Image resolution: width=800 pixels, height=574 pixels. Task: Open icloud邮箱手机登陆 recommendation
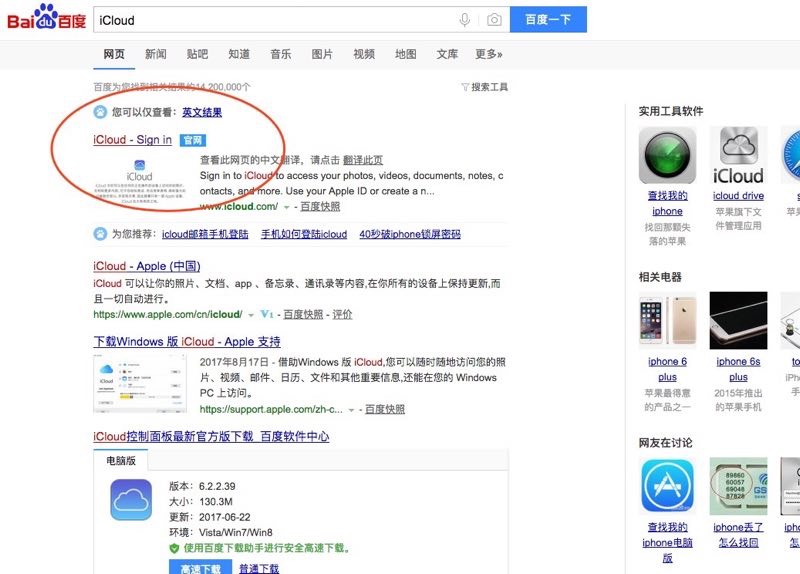(205, 234)
